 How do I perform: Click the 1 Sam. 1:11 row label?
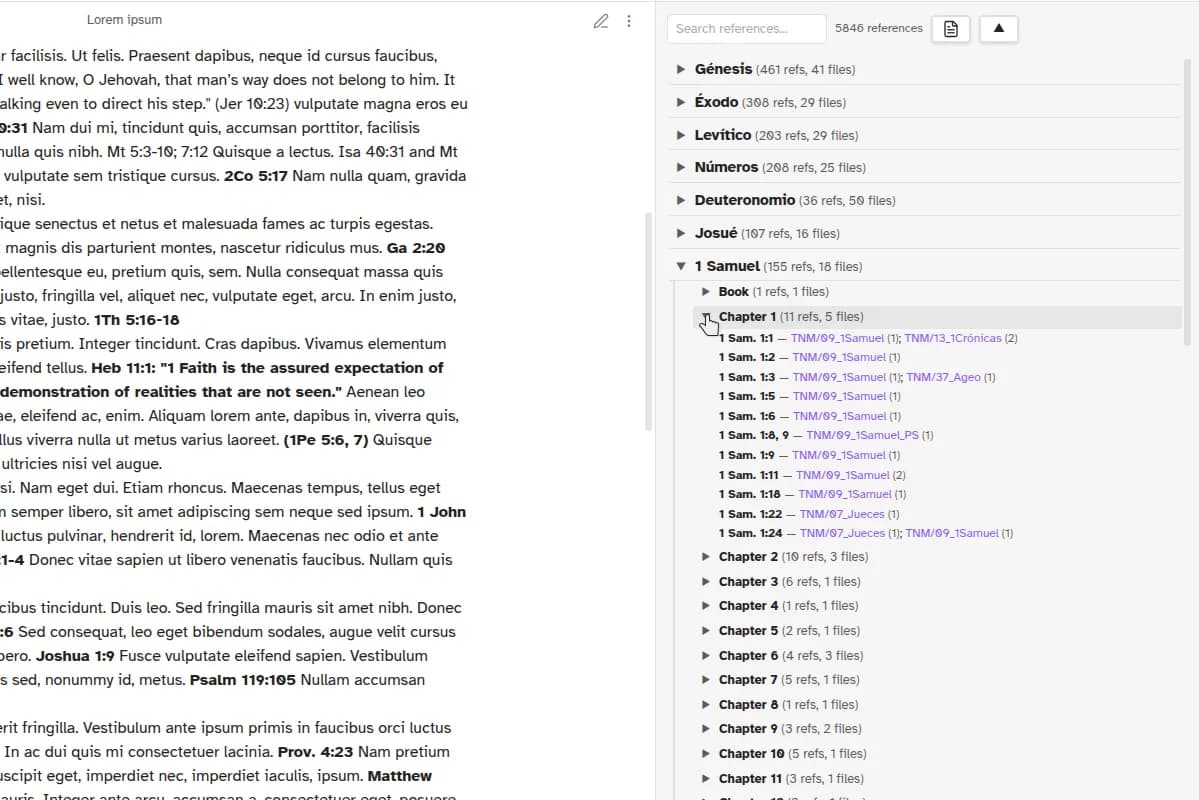(x=749, y=475)
